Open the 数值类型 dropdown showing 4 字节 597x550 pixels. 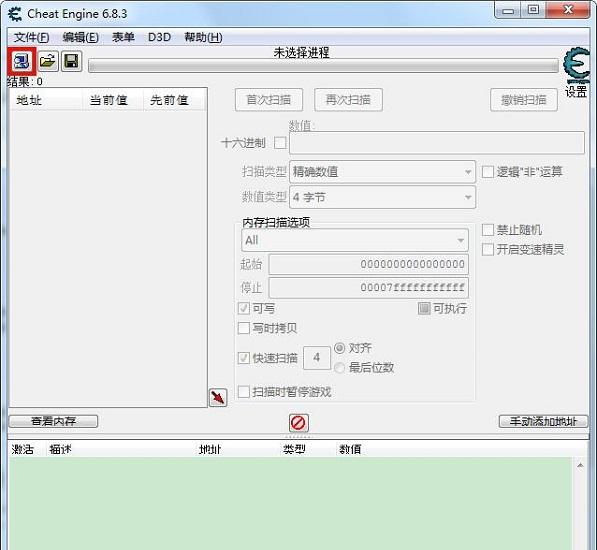pyautogui.click(x=383, y=197)
